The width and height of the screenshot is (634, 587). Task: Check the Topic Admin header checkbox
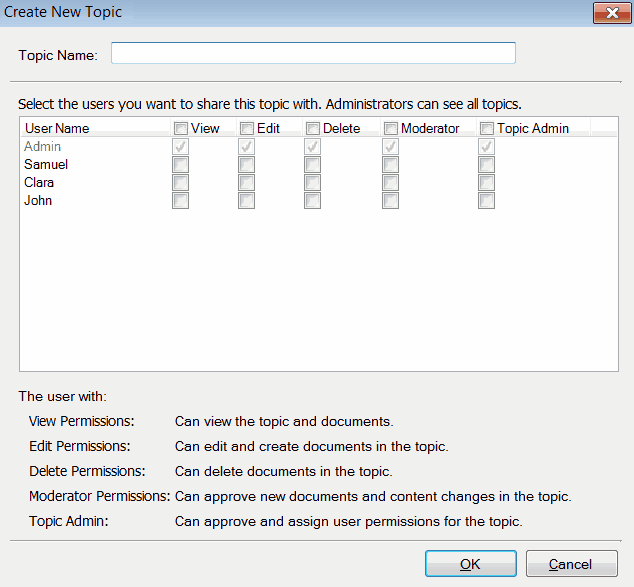pyautogui.click(x=486, y=128)
